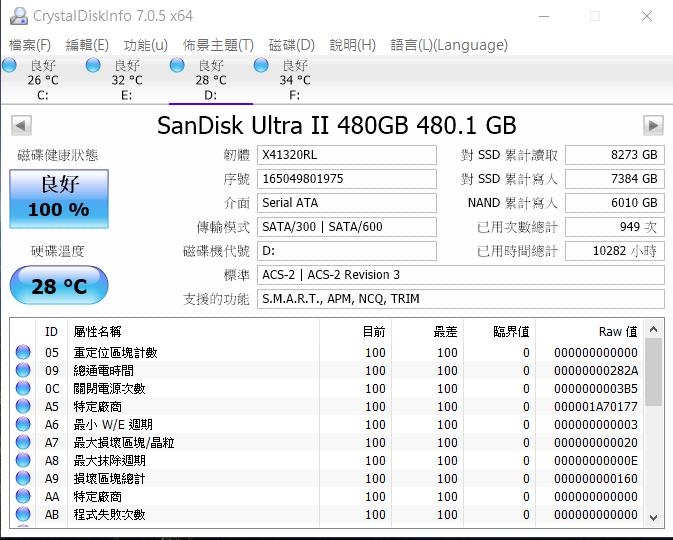Click the 最差 column header
The image size is (673, 540).
427,331
